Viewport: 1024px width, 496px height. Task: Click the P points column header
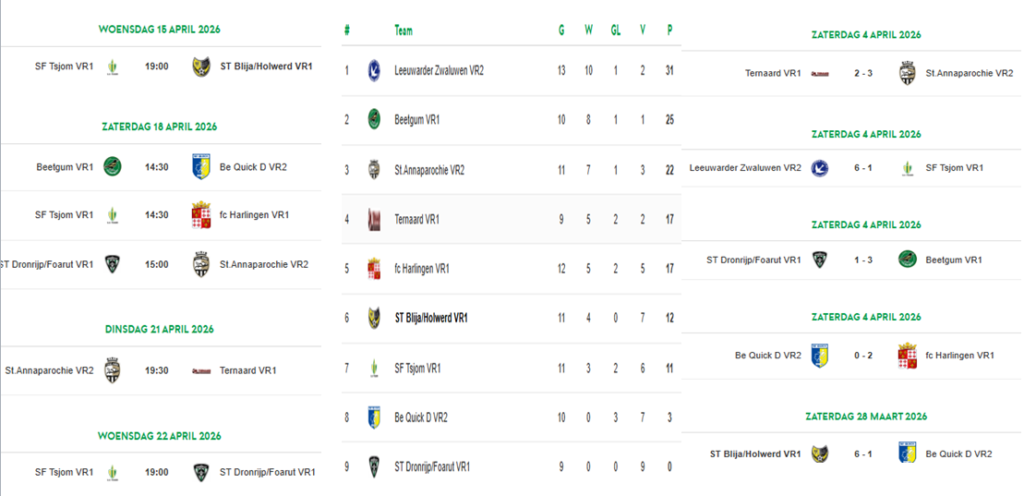click(669, 30)
